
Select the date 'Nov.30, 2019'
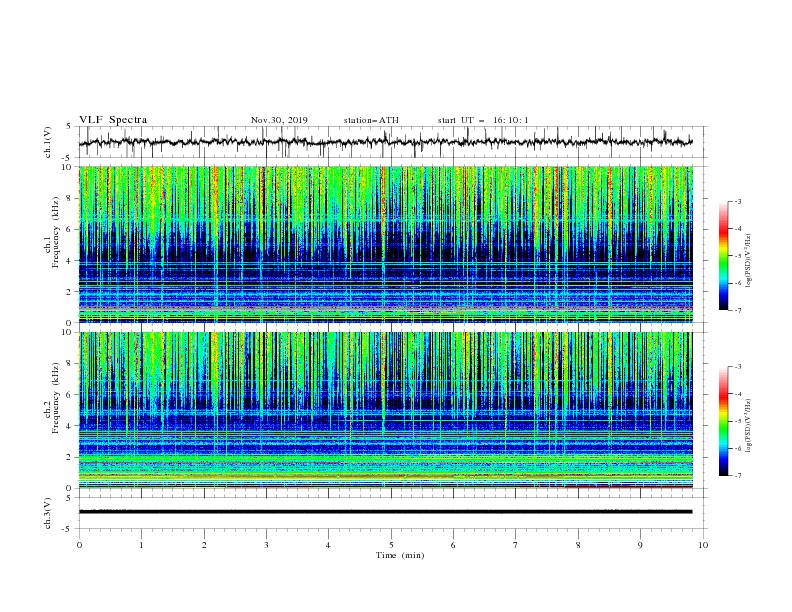coord(279,120)
